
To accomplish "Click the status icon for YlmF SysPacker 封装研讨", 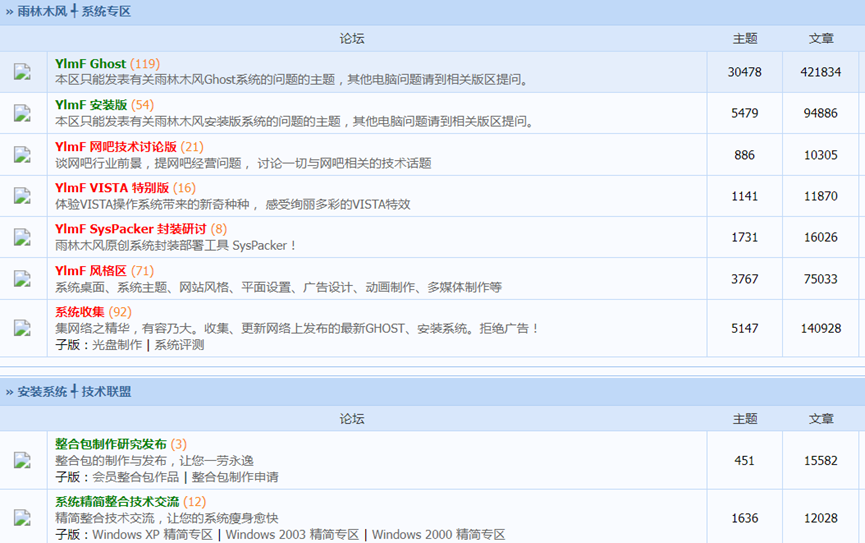I will click(22, 237).
